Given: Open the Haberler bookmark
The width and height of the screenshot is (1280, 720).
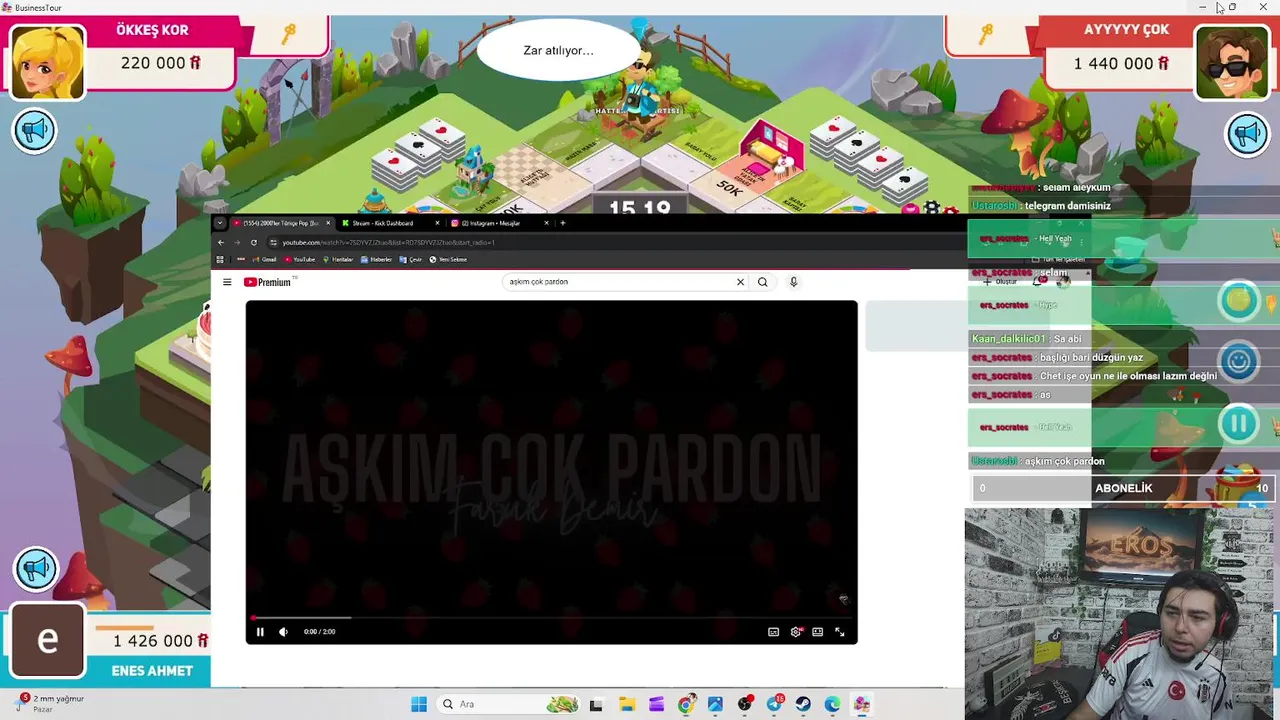Looking at the screenshot, I should tap(376, 259).
